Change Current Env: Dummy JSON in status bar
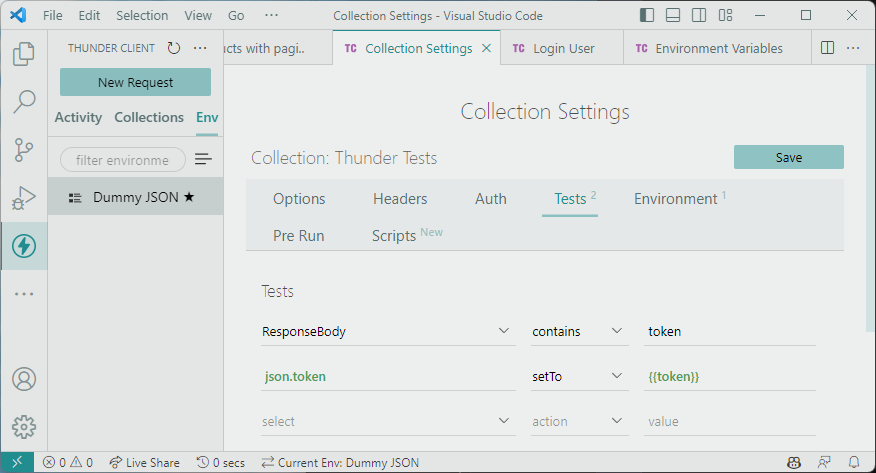Viewport: 876px width, 473px height. (340, 462)
